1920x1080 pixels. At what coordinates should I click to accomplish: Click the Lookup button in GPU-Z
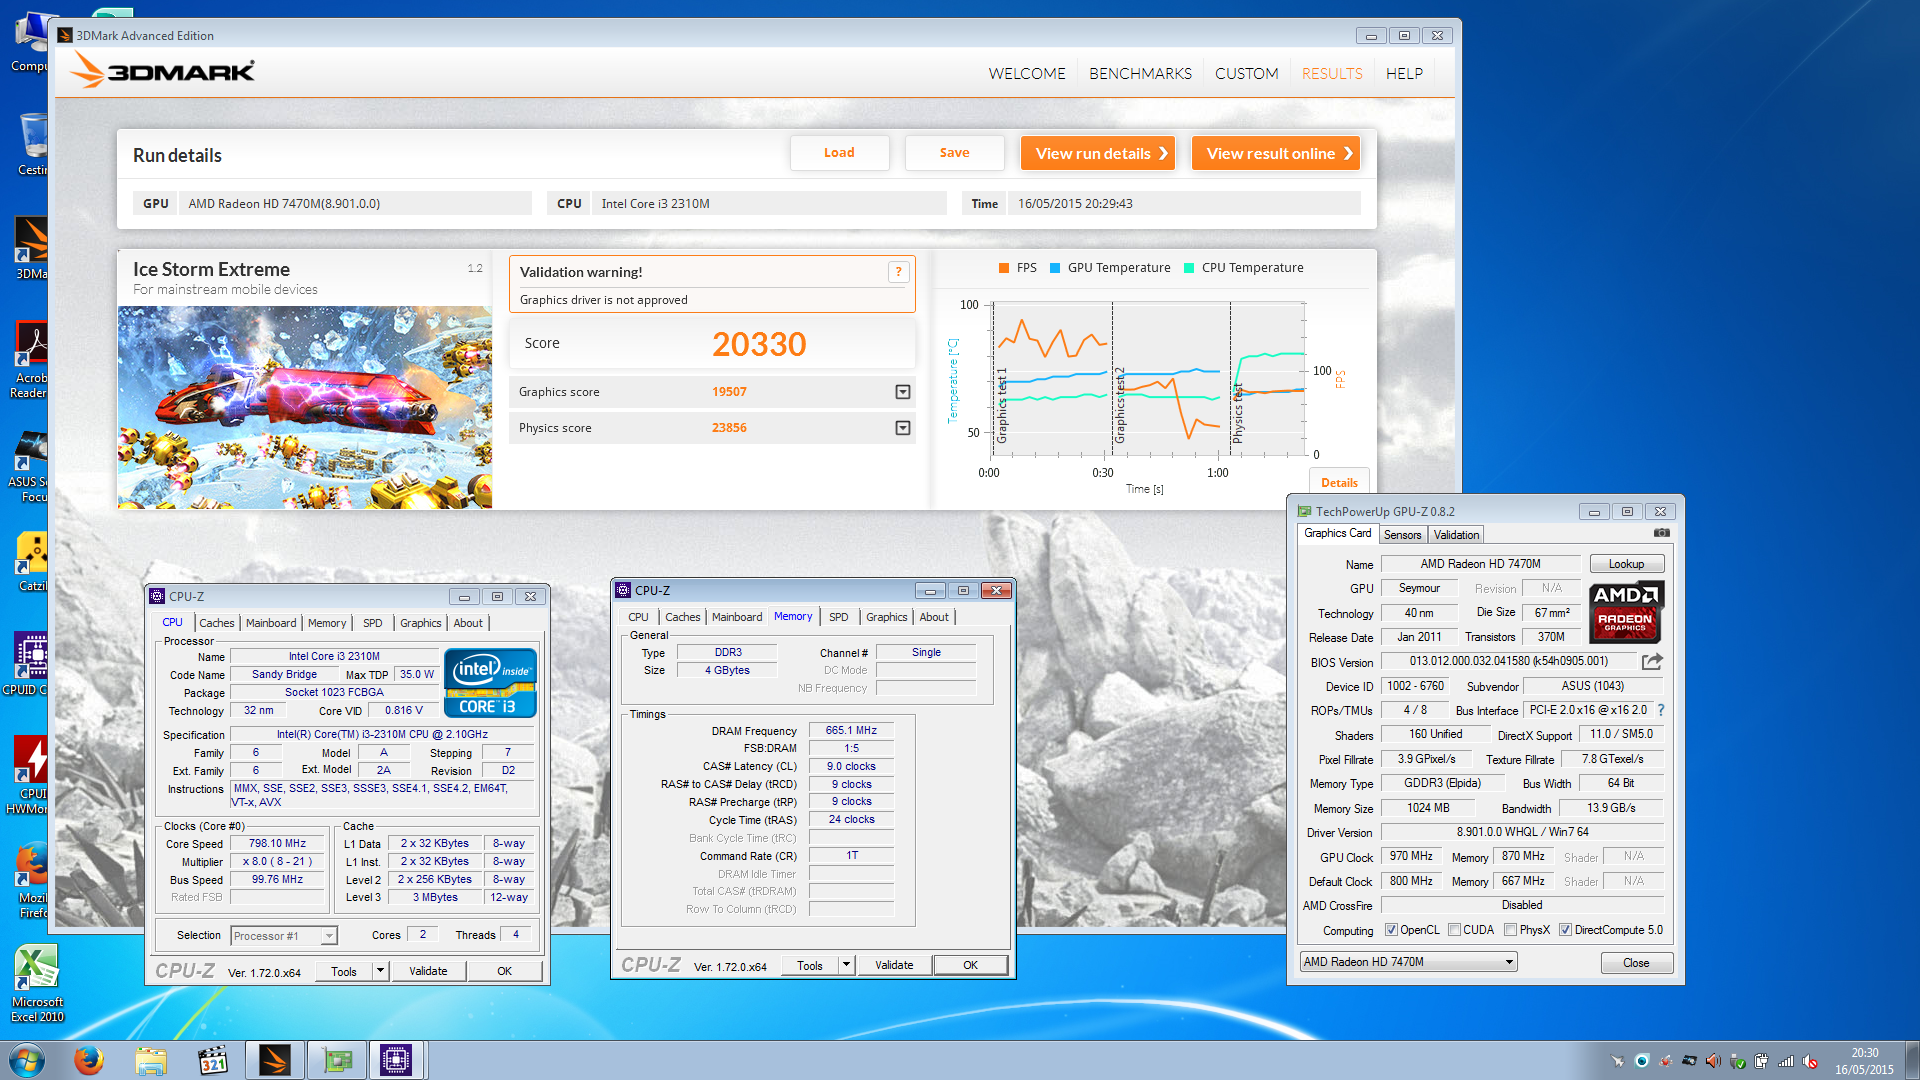(1626, 564)
